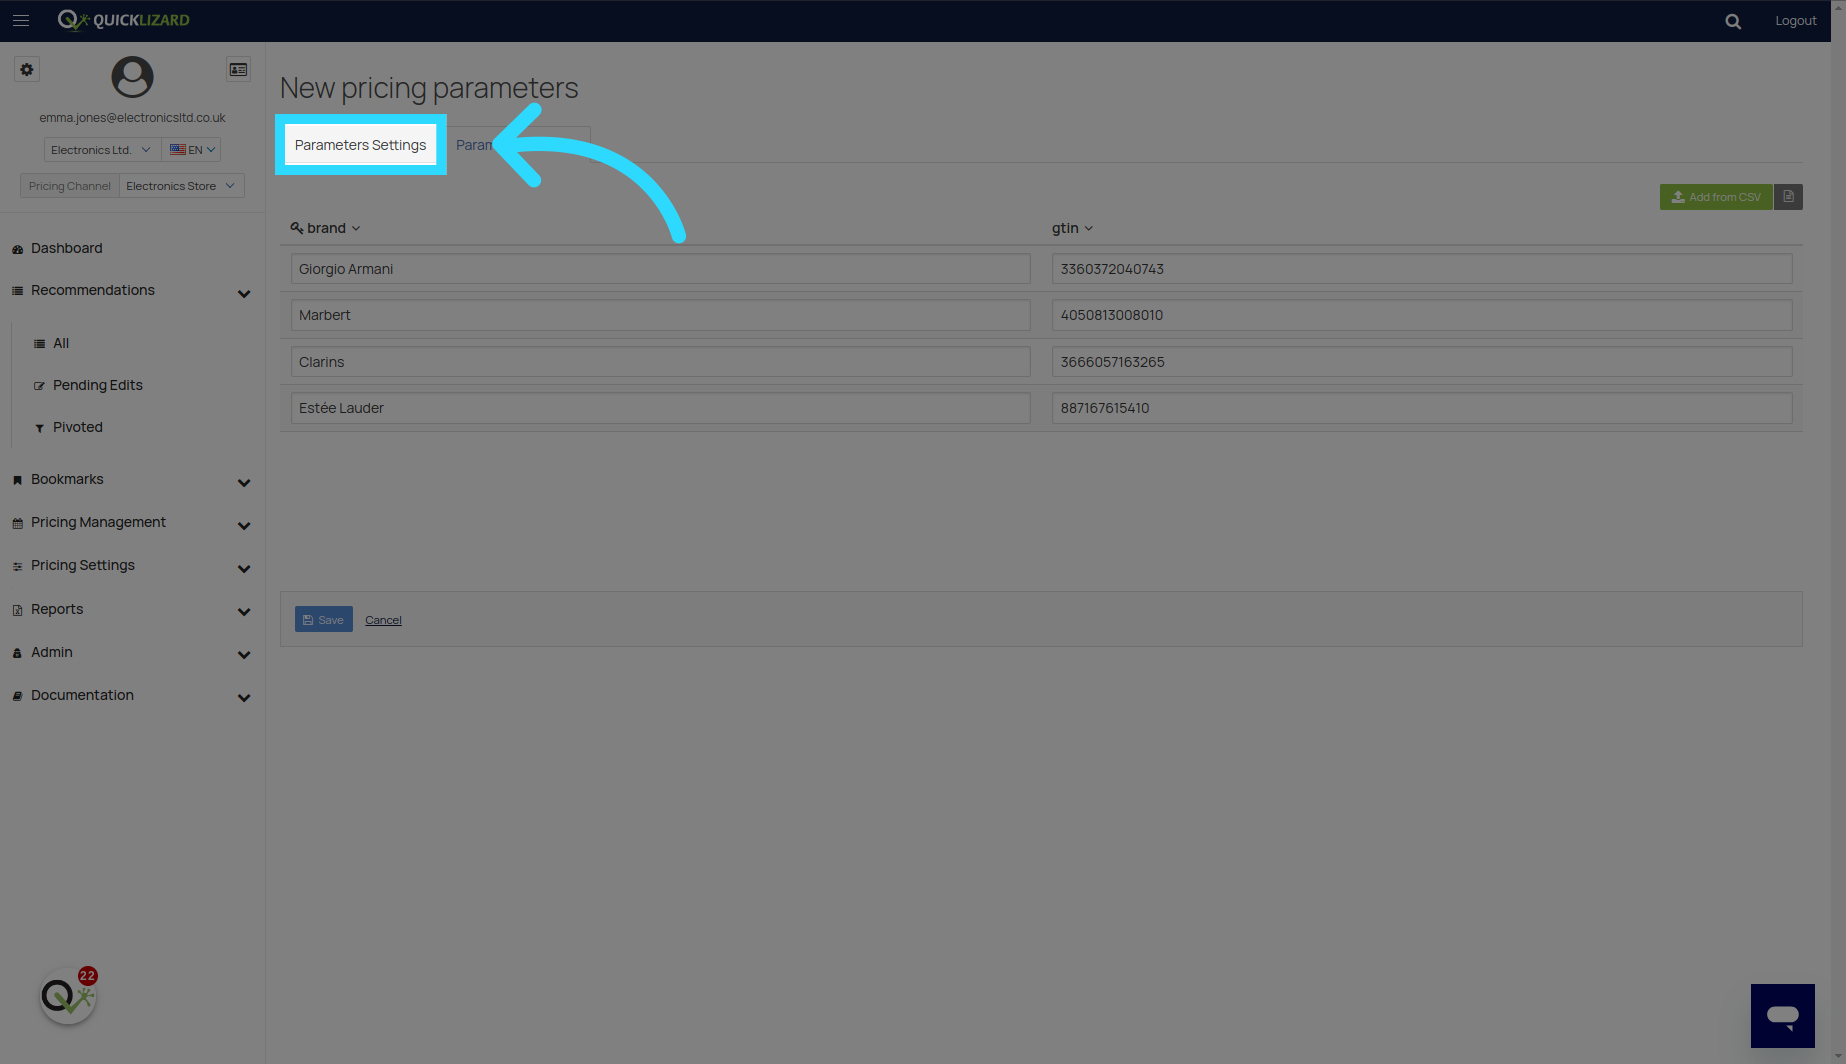
Task: Click the key icon on the brand column
Action: point(295,228)
